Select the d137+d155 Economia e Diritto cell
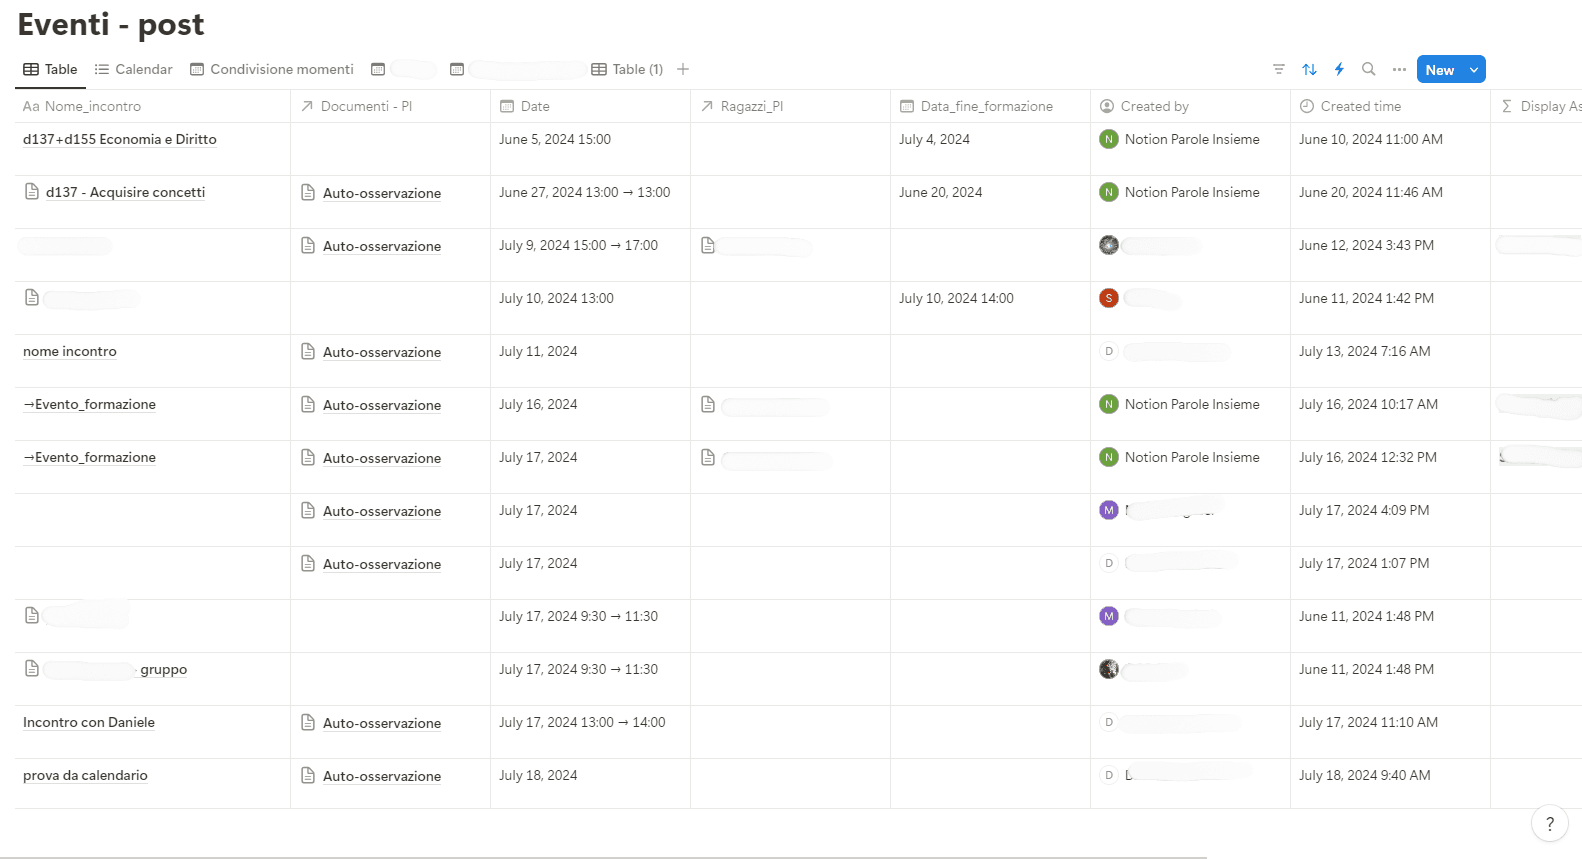This screenshot has width=1582, height=859. coord(152,149)
